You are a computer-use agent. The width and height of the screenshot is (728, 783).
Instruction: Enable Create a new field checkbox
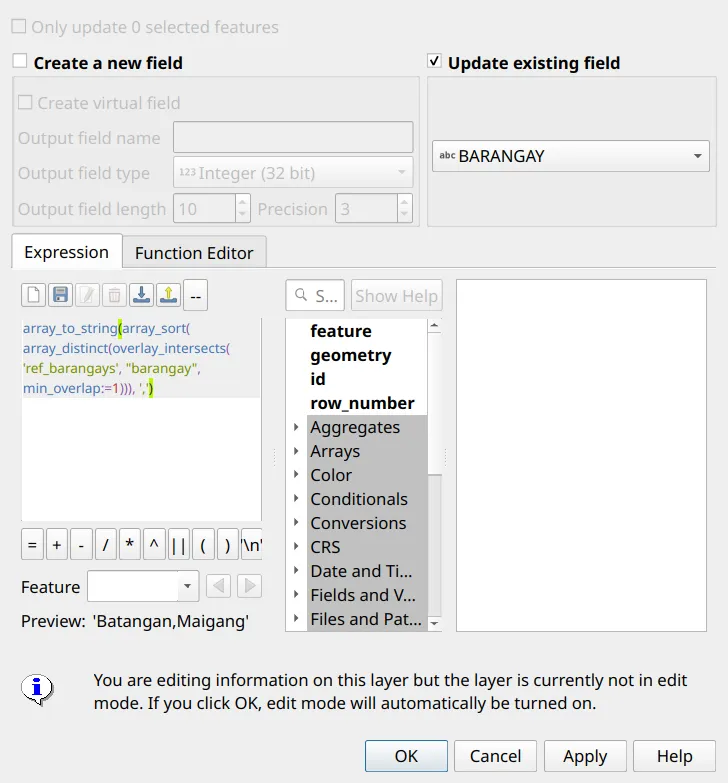click(20, 61)
